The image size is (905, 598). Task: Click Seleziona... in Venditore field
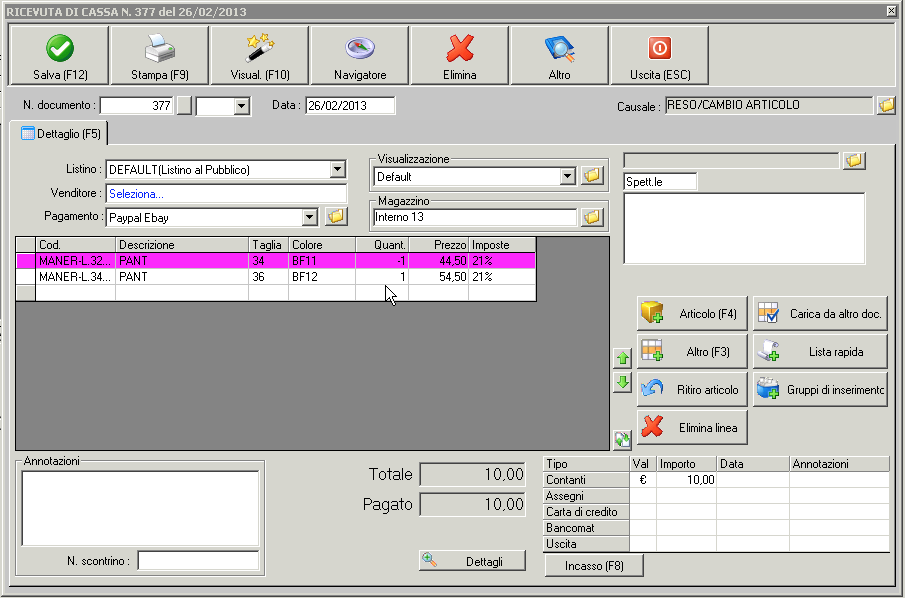136,194
